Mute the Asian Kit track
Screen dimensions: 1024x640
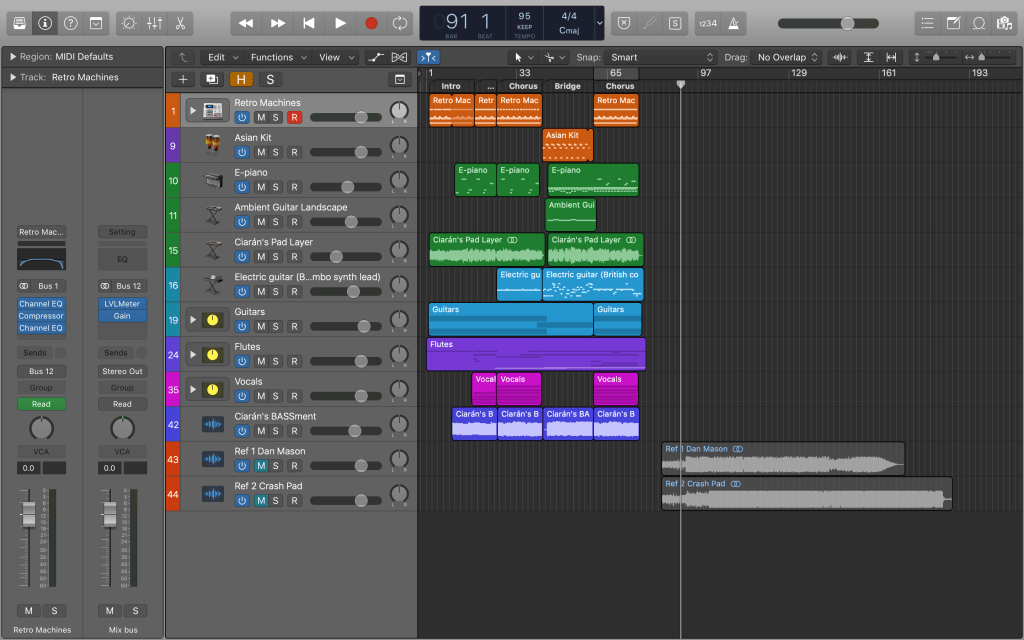pyautogui.click(x=260, y=152)
